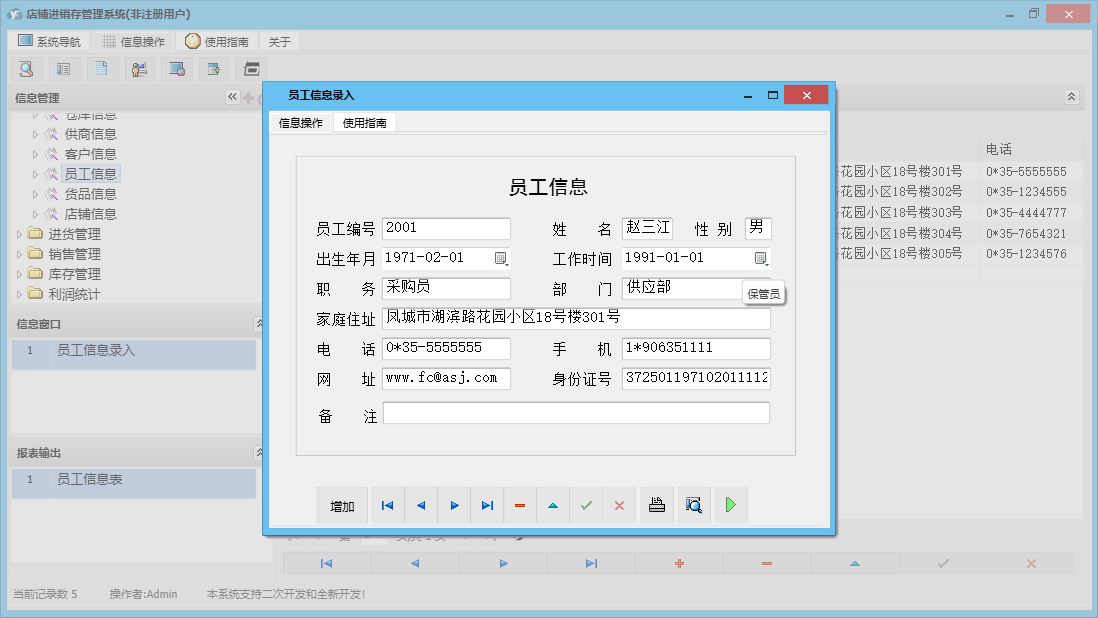Open the 工作时间 date picker dropdown
This screenshot has height=618, width=1098.
(760, 258)
